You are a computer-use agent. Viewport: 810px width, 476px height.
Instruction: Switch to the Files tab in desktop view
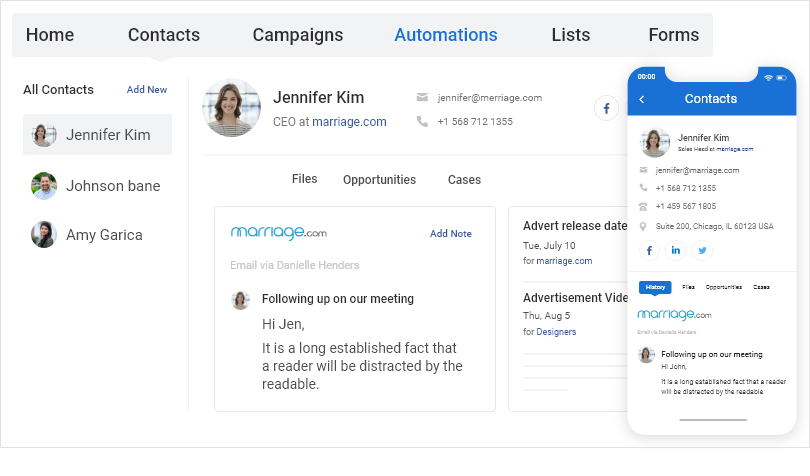[x=304, y=179]
